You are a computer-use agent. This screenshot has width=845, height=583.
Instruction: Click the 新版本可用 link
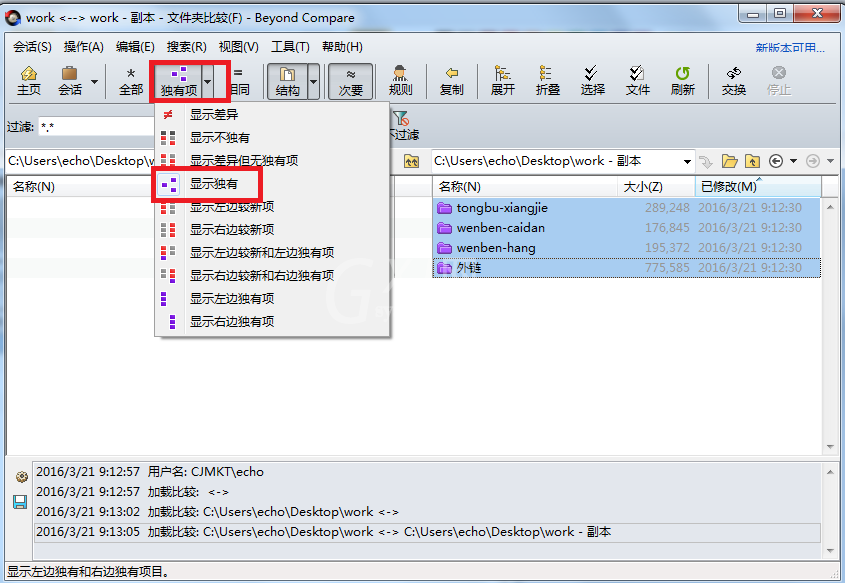click(x=789, y=47)
